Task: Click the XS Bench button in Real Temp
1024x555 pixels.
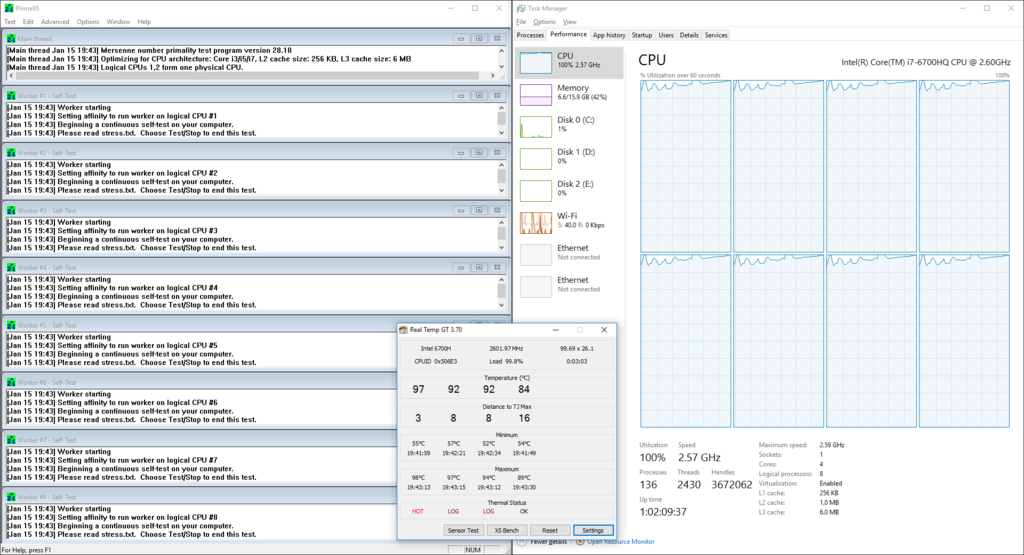Action: pos(507,530)
